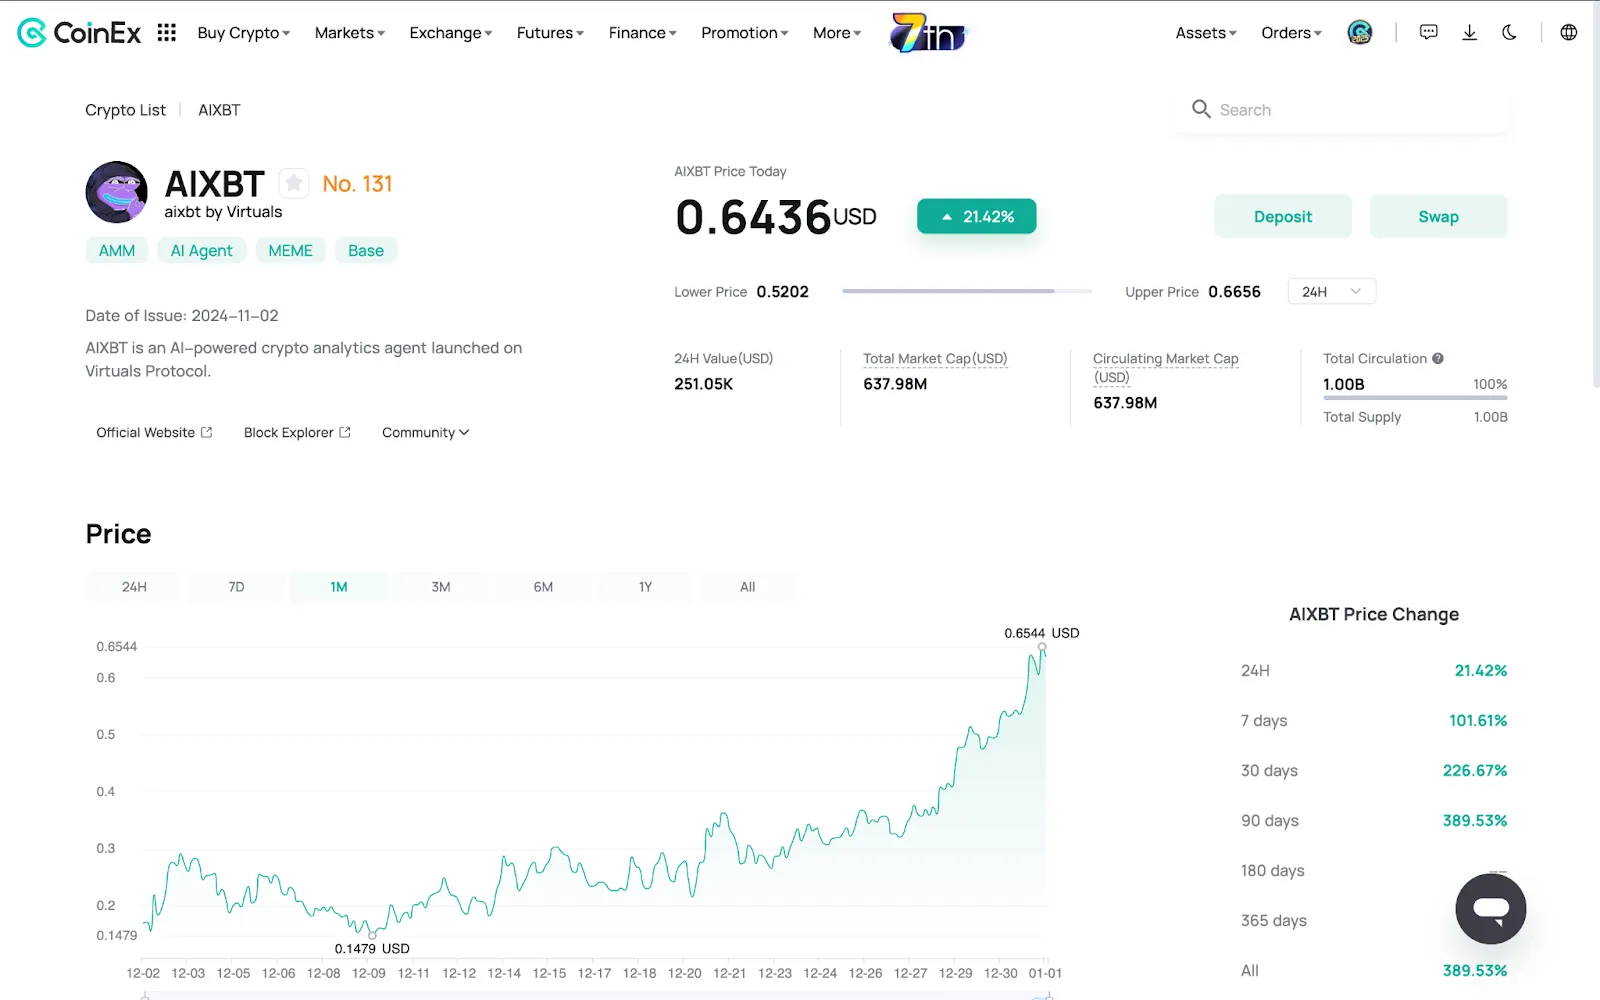Open the language globe icon
The image size is (1600, 1000).
tap(1569, 33)
